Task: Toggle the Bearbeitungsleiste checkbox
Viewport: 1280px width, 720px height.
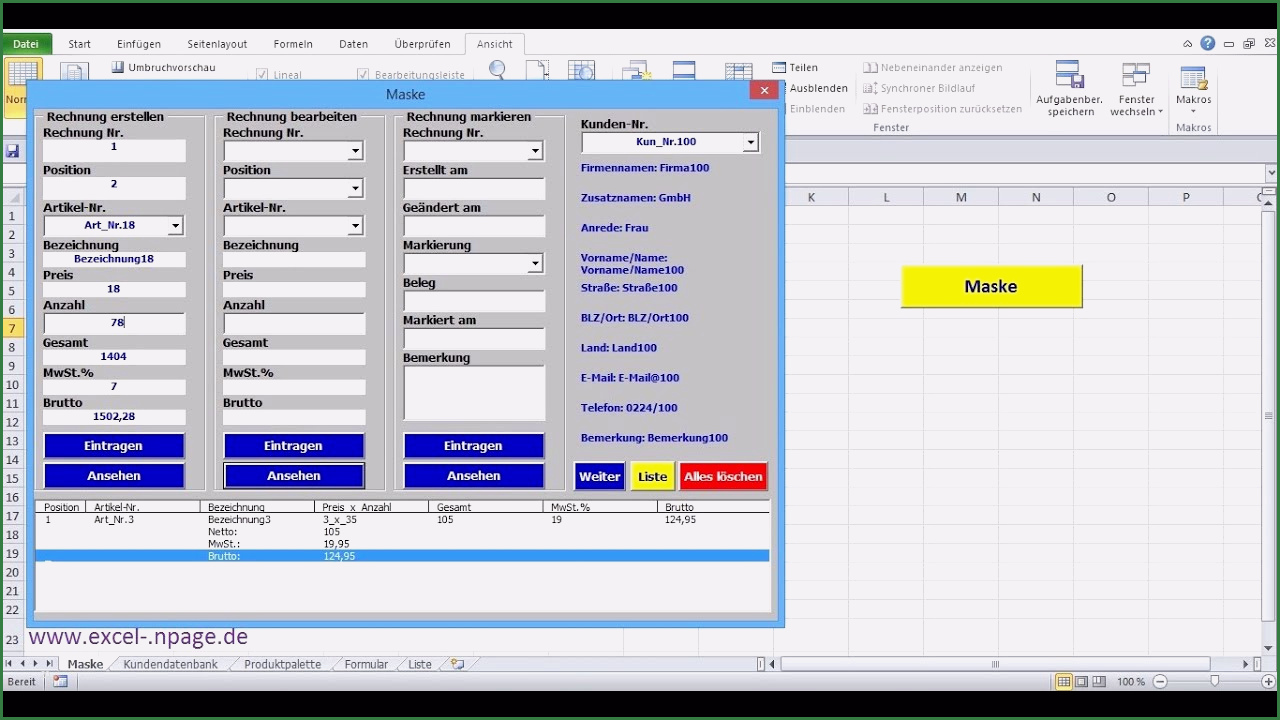Action: (364, 75)
